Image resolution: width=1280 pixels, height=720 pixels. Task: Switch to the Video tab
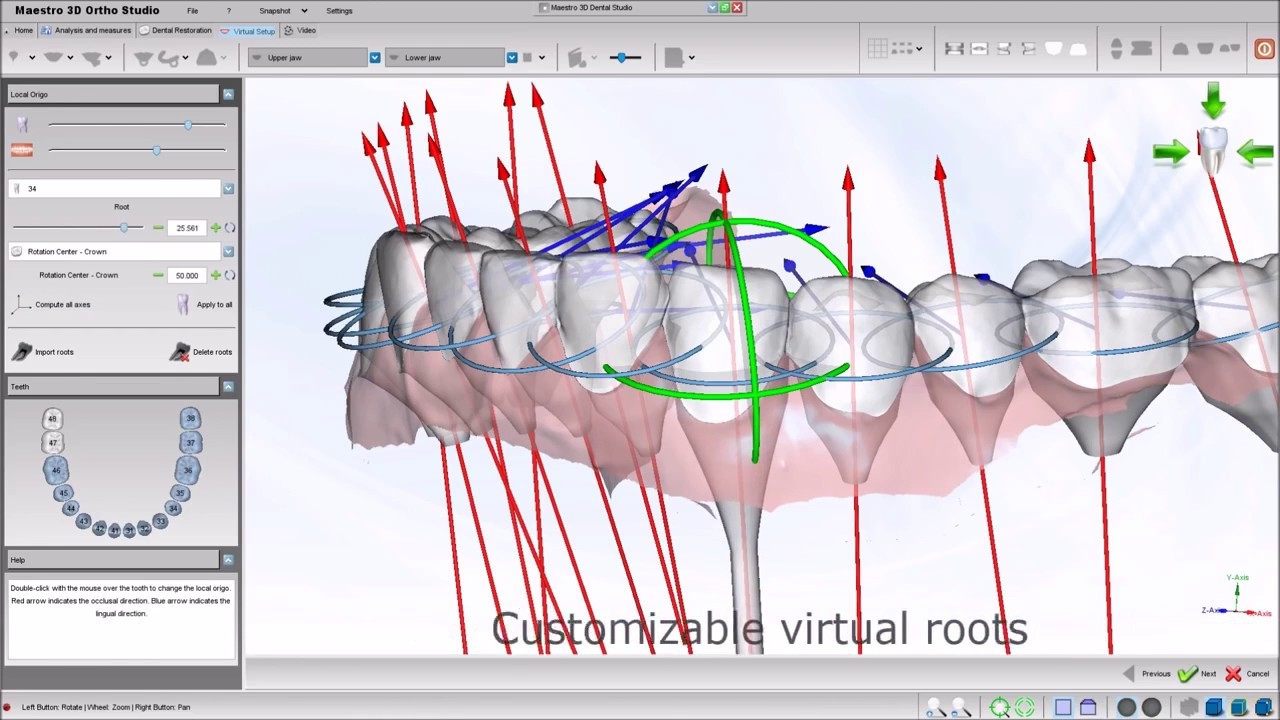point(300,31)
